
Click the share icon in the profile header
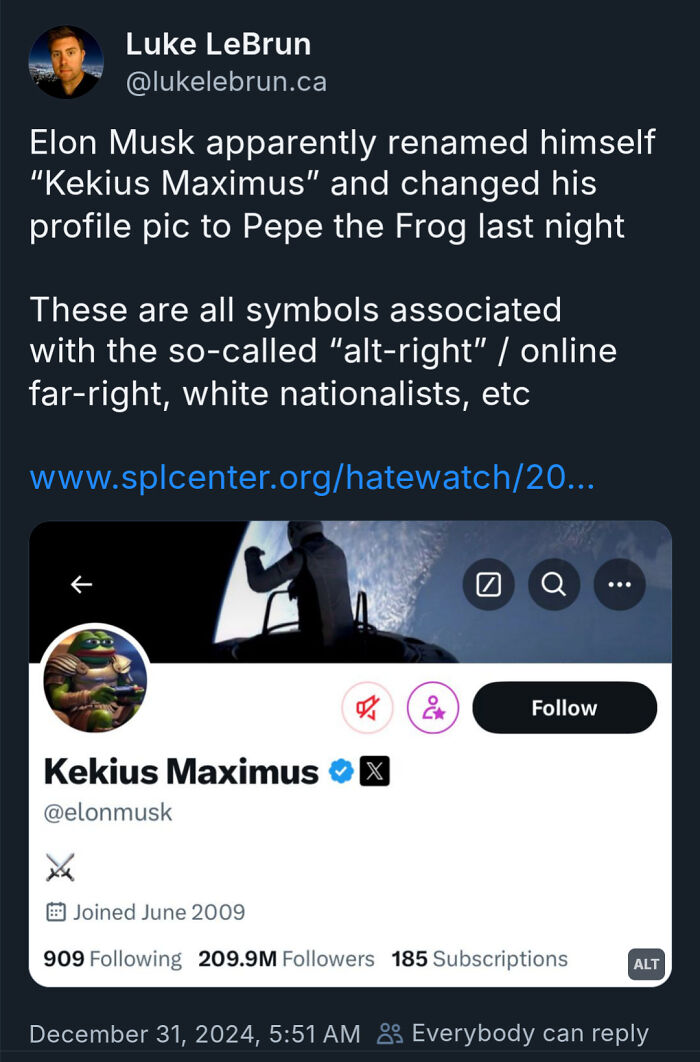pyautogui.click(x=488, y=584)
